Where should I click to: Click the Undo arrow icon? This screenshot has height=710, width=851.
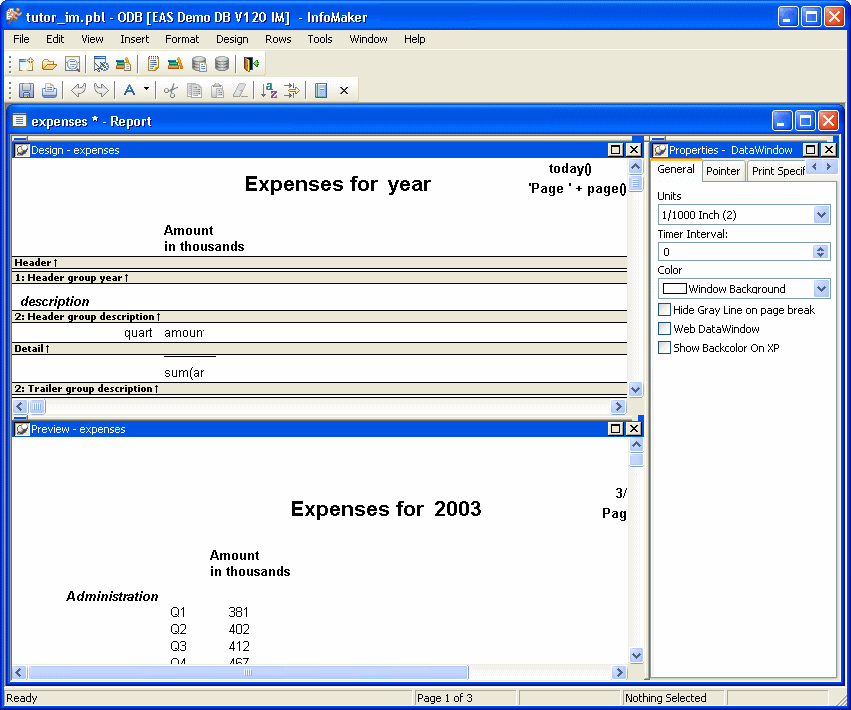click(x=78, y=90)
